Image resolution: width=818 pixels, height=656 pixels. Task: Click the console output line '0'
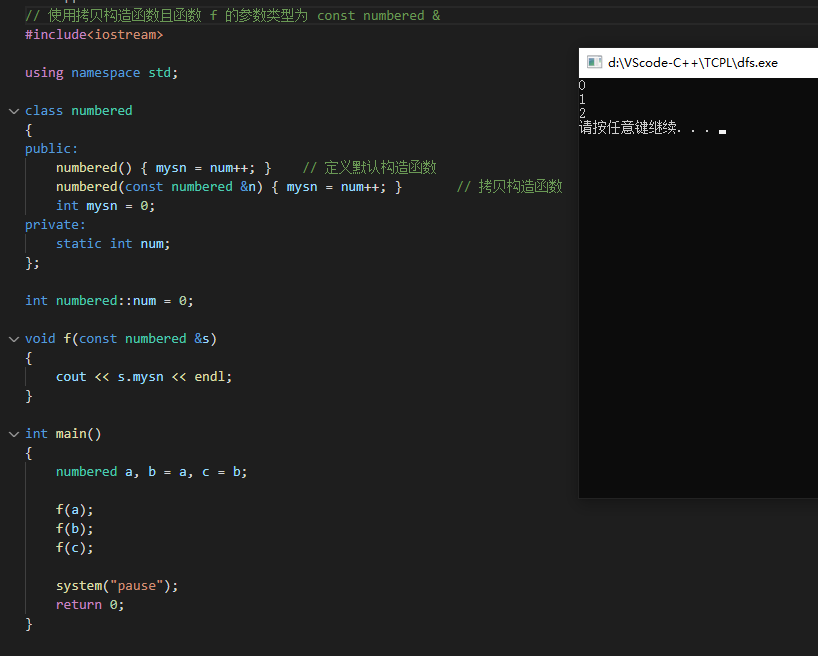click(x=582, y=85)
